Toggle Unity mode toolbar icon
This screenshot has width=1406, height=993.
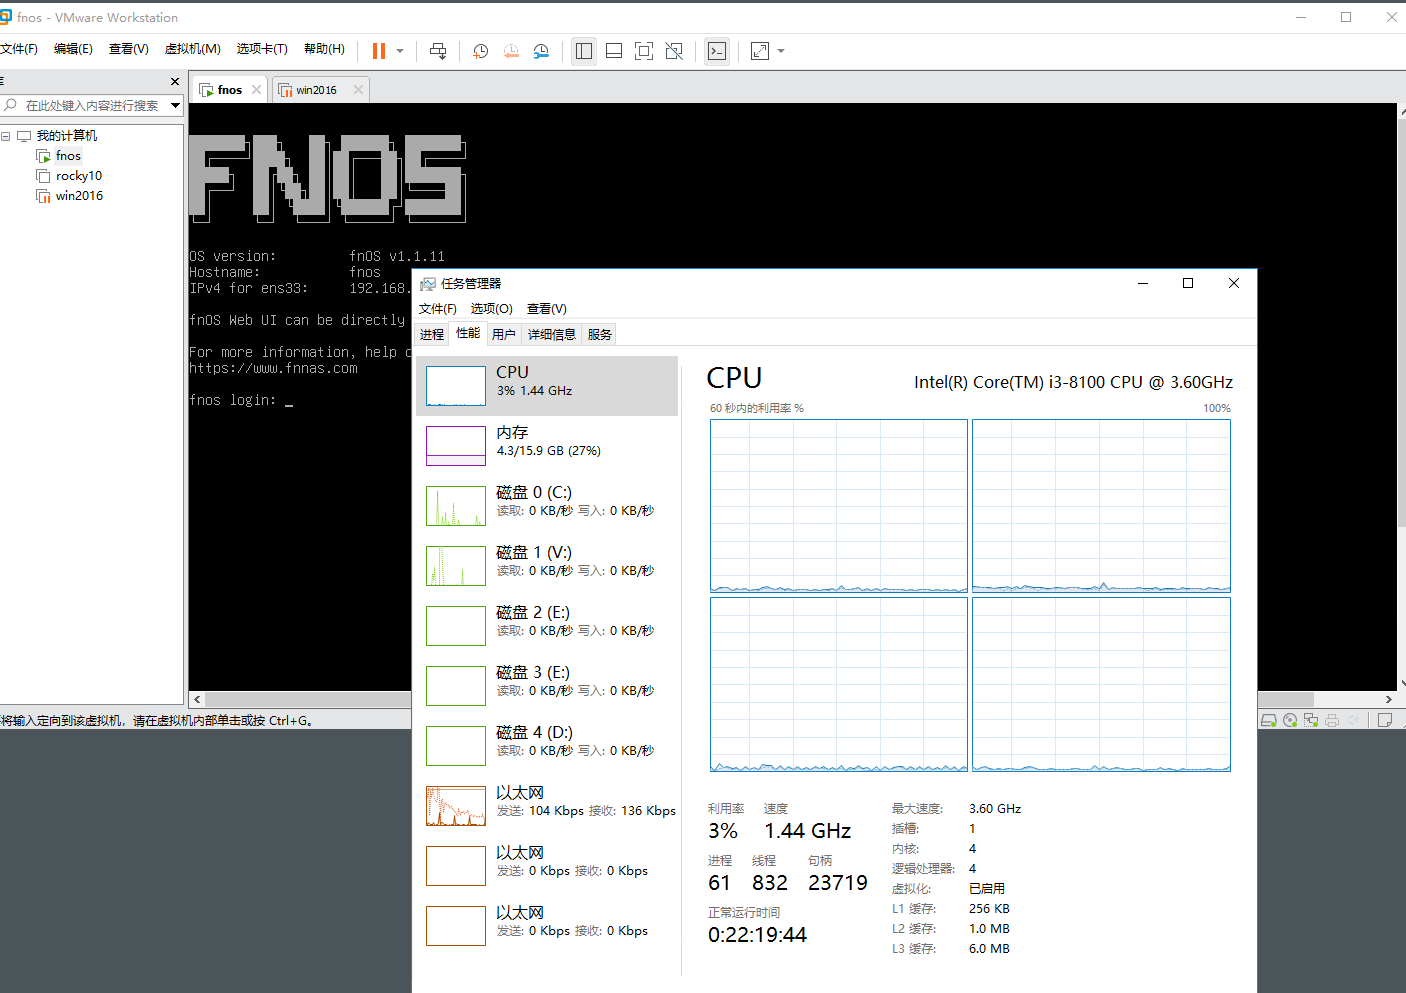click(674, 51)
